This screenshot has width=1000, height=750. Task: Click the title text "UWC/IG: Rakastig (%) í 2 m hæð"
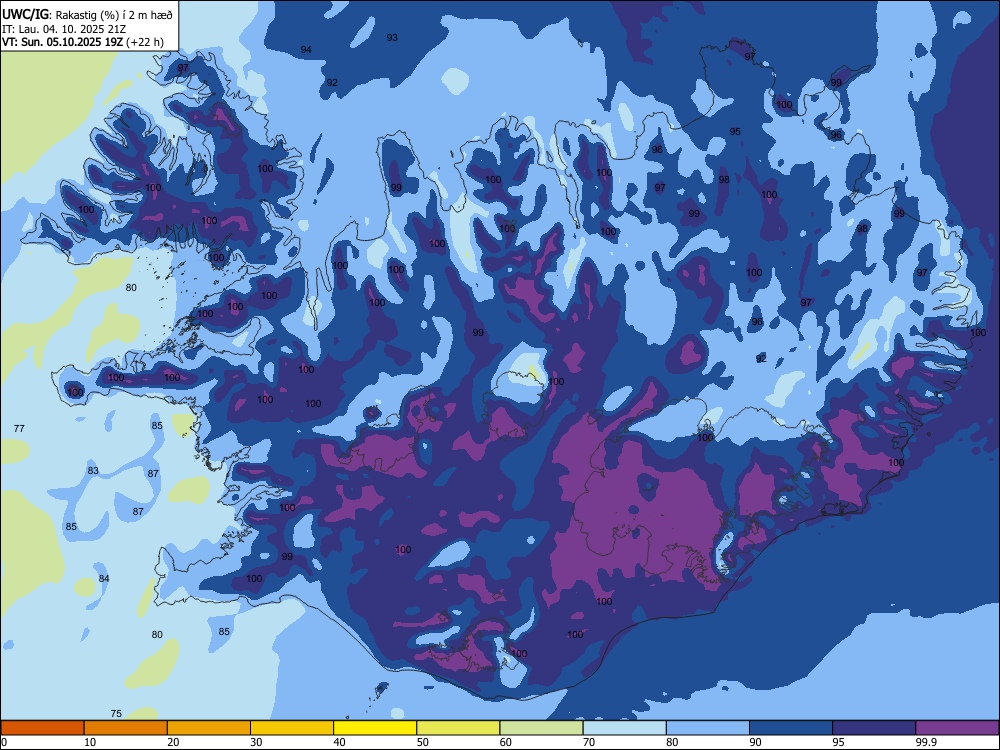87,15
